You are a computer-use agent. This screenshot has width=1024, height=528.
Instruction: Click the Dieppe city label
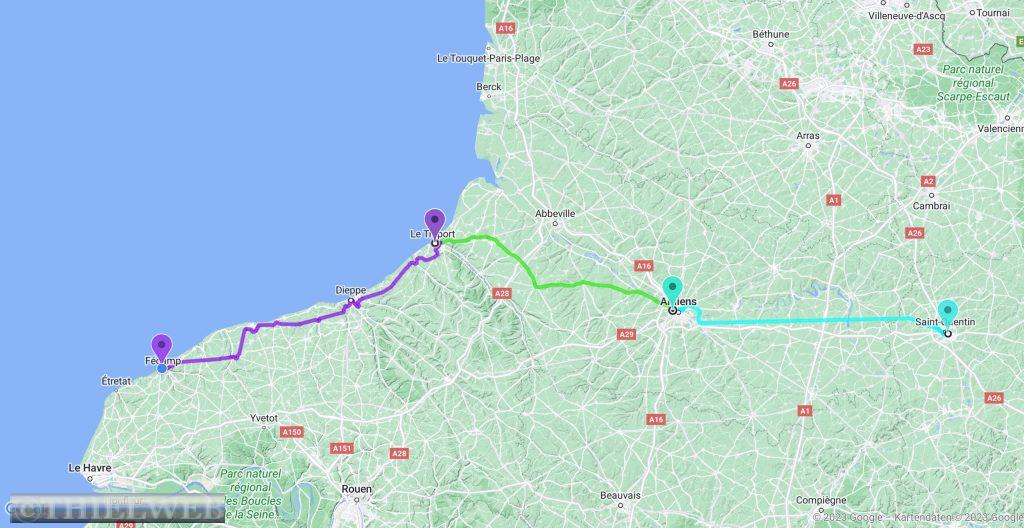[351, 290]
